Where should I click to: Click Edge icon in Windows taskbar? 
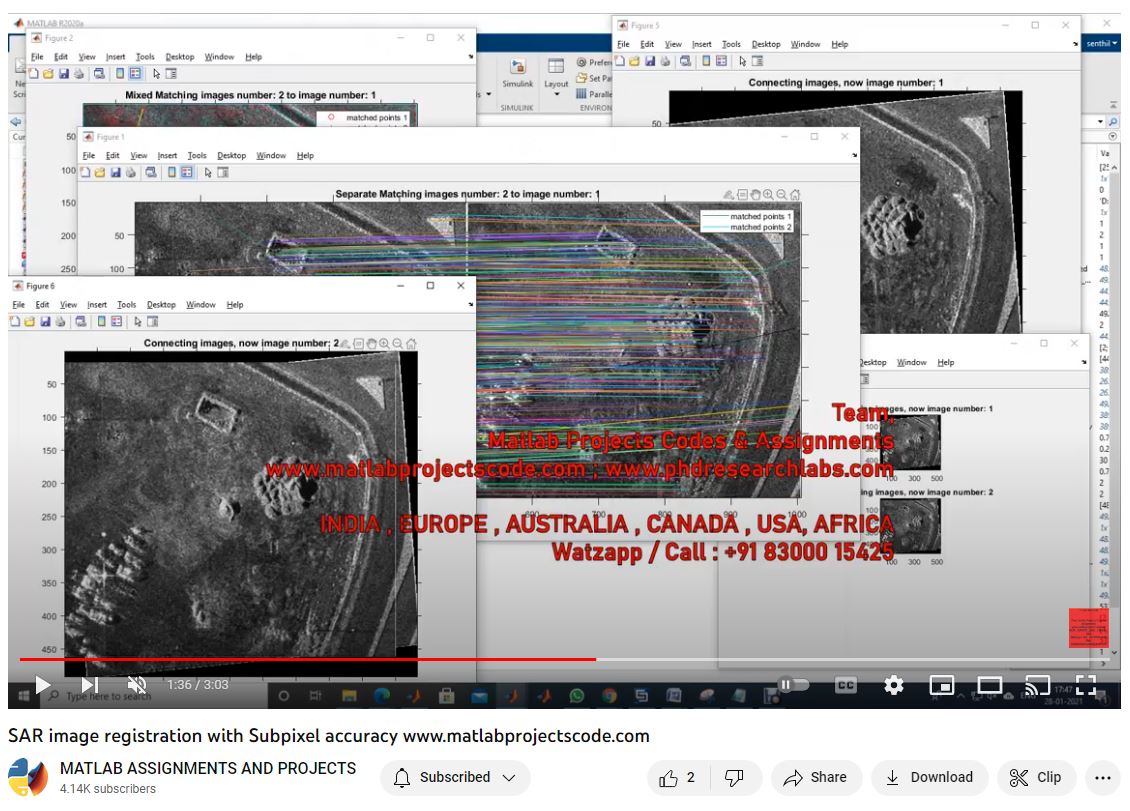coord(381,695)
